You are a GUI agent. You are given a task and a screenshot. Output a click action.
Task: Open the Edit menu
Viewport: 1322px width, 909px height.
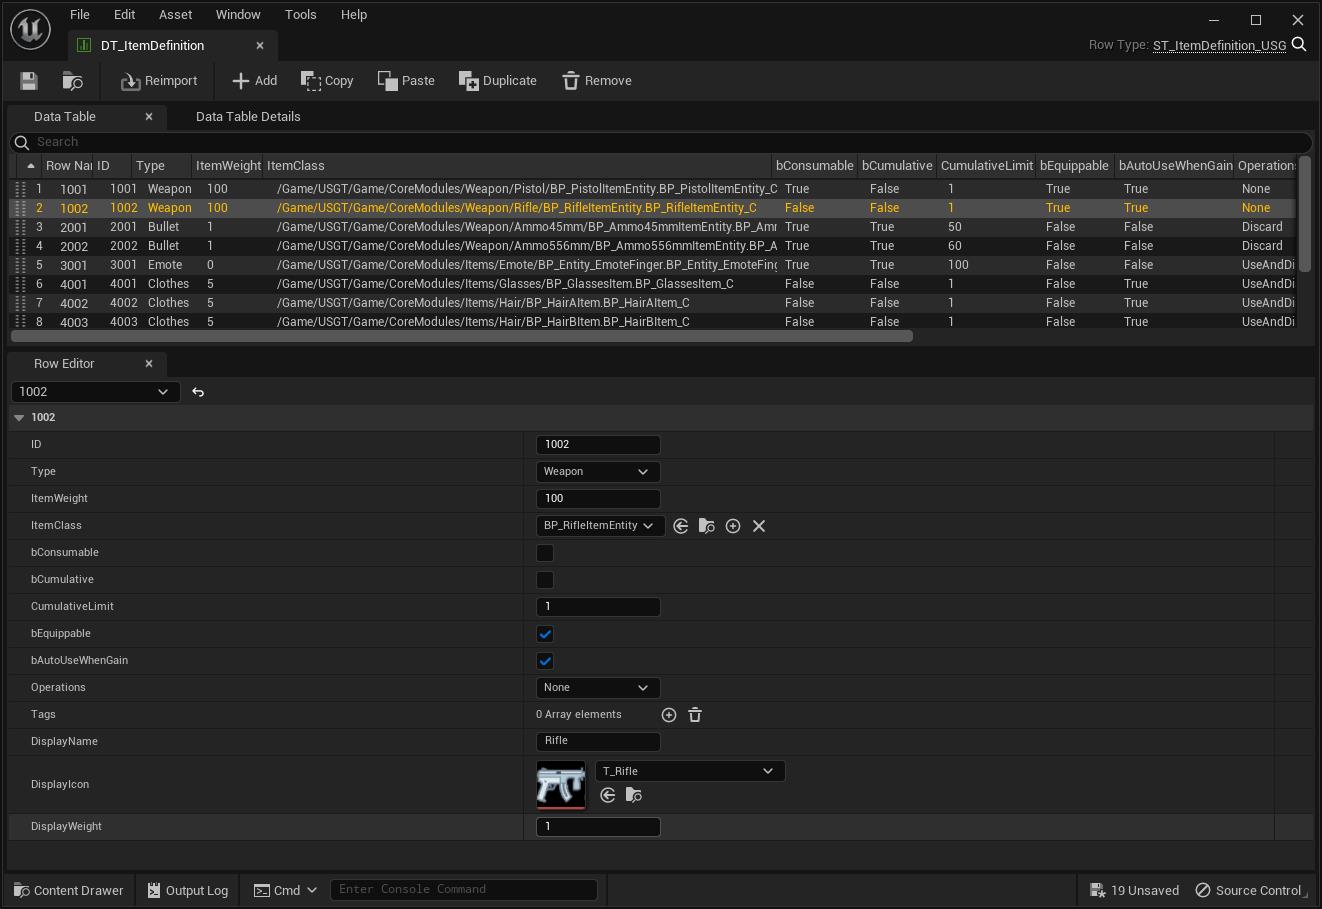[125, 15]
